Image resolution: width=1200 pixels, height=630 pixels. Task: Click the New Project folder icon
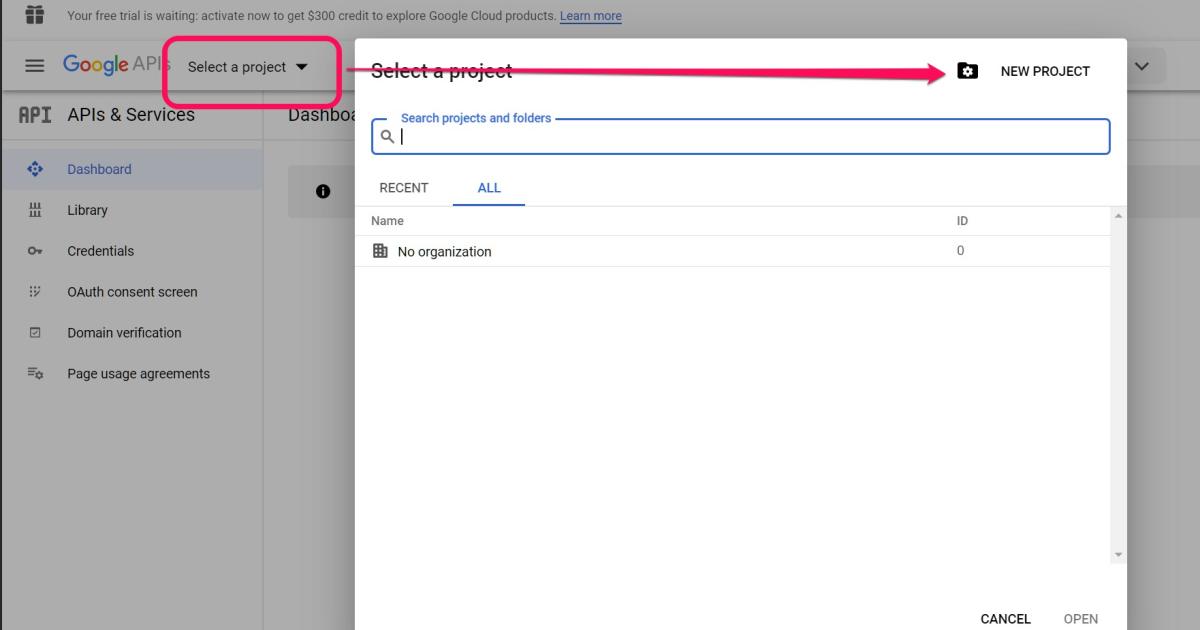click(967, 71)
